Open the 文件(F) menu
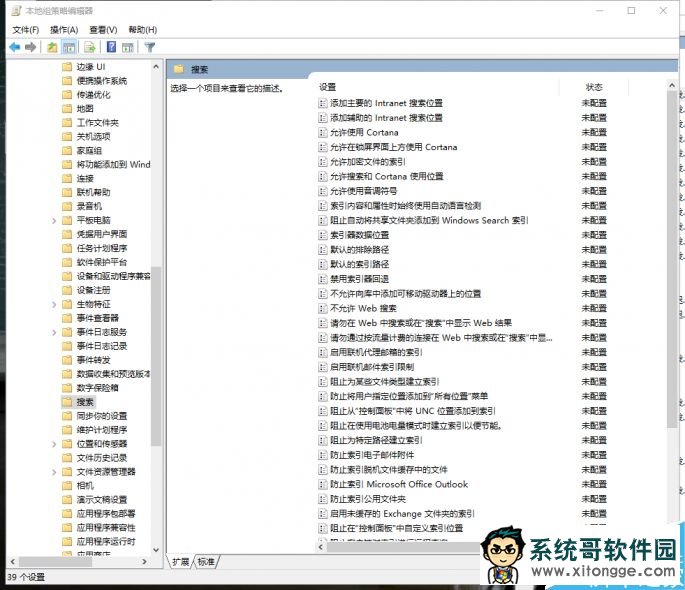Screen dimensions: 685x590 (x=25, y=30)
